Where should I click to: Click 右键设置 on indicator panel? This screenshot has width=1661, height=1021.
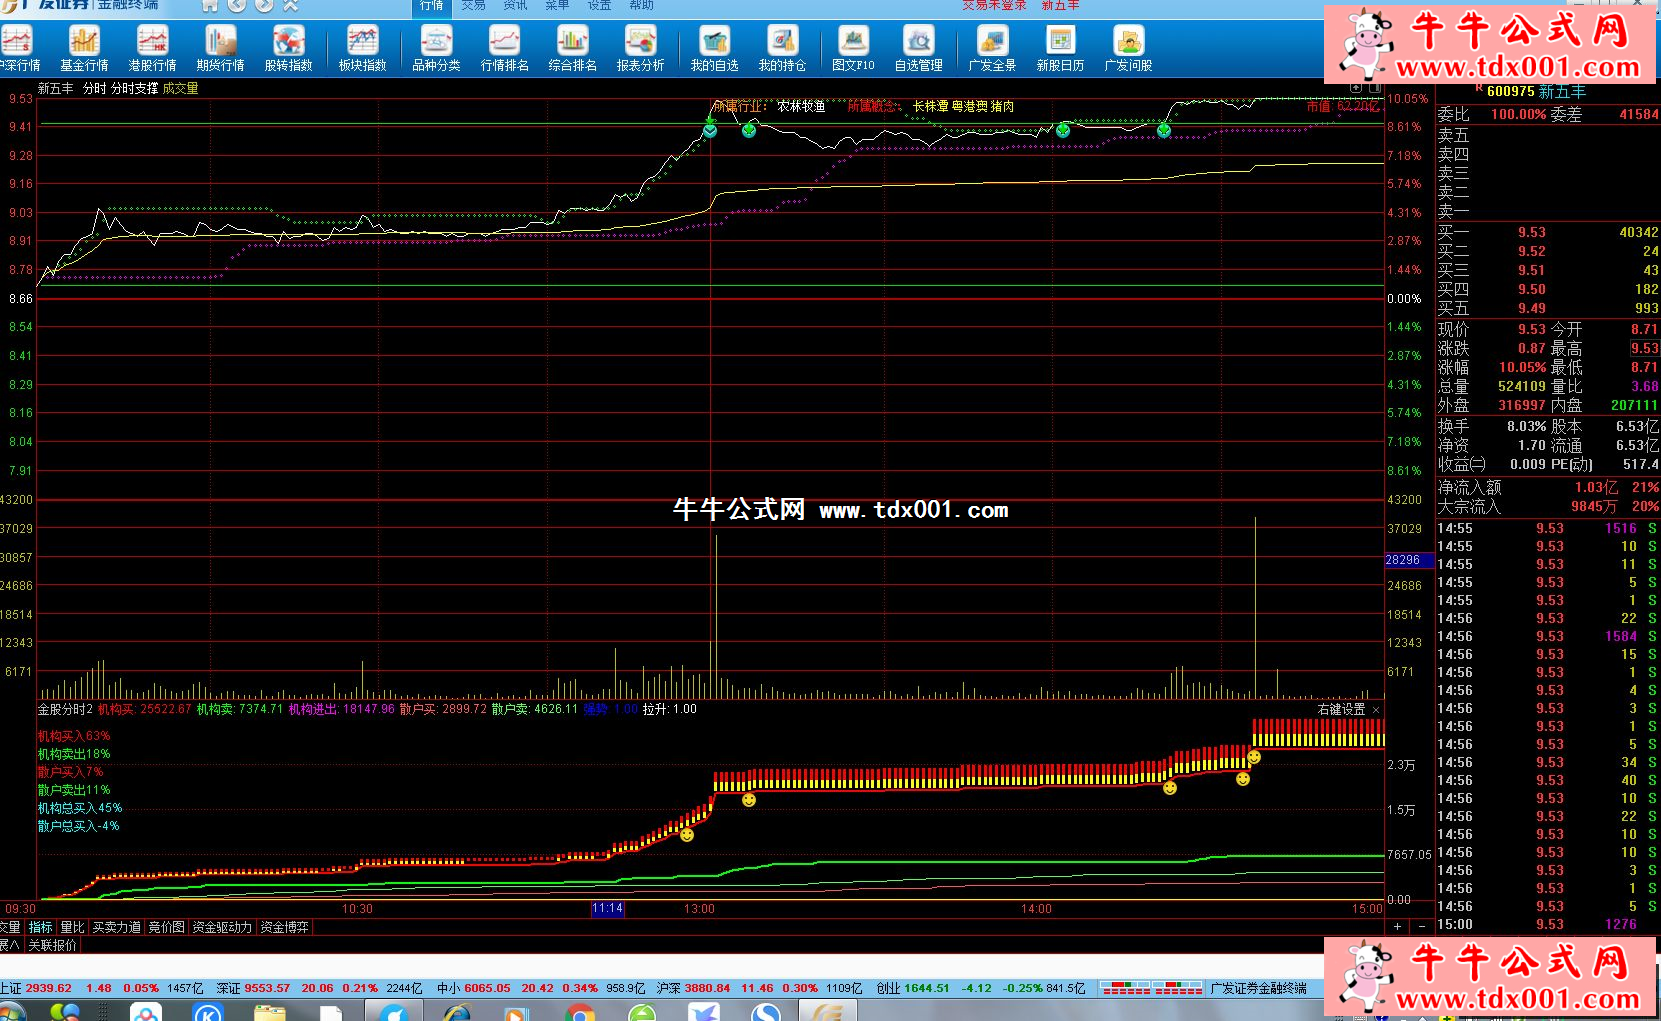[x=1341, y=710]
